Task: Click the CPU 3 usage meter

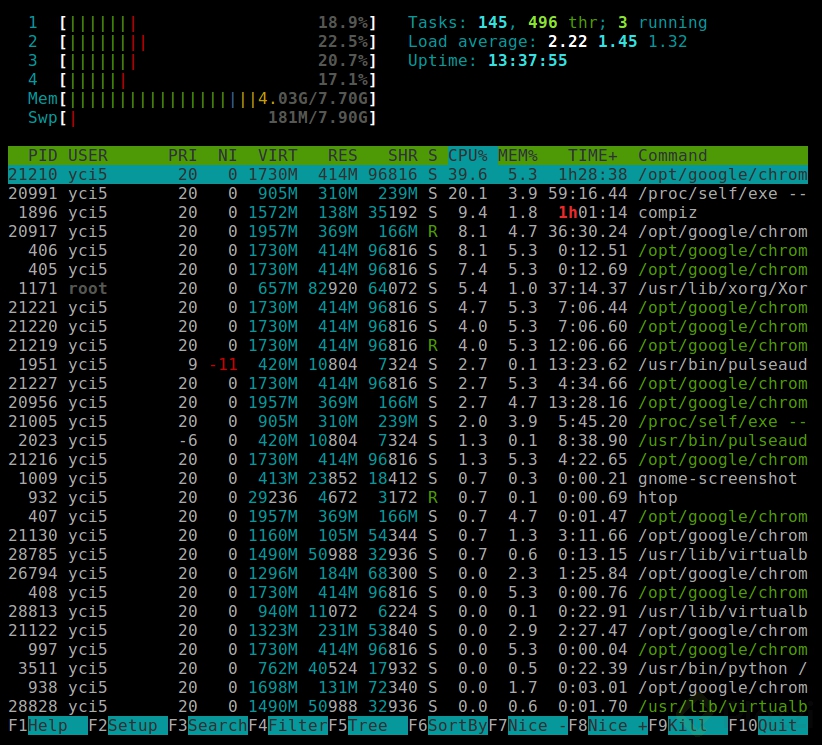Action: 202,61
